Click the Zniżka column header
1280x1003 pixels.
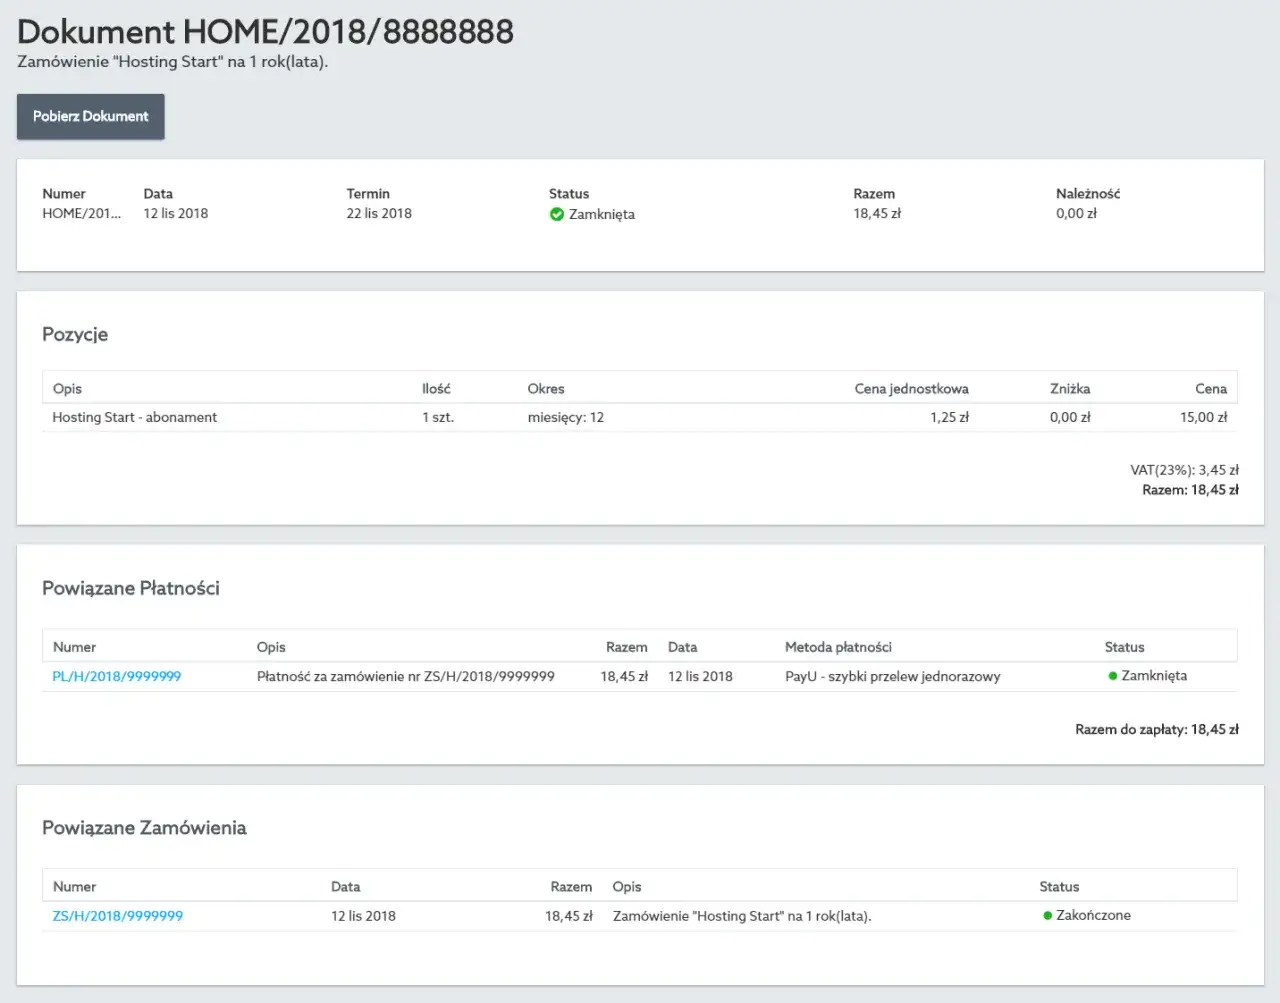(1070, 389)
